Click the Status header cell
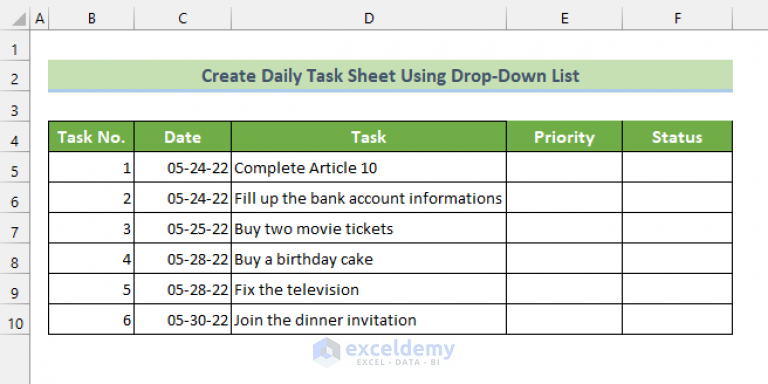The height and width of the screenshot is (384, 768). [677, 137]
